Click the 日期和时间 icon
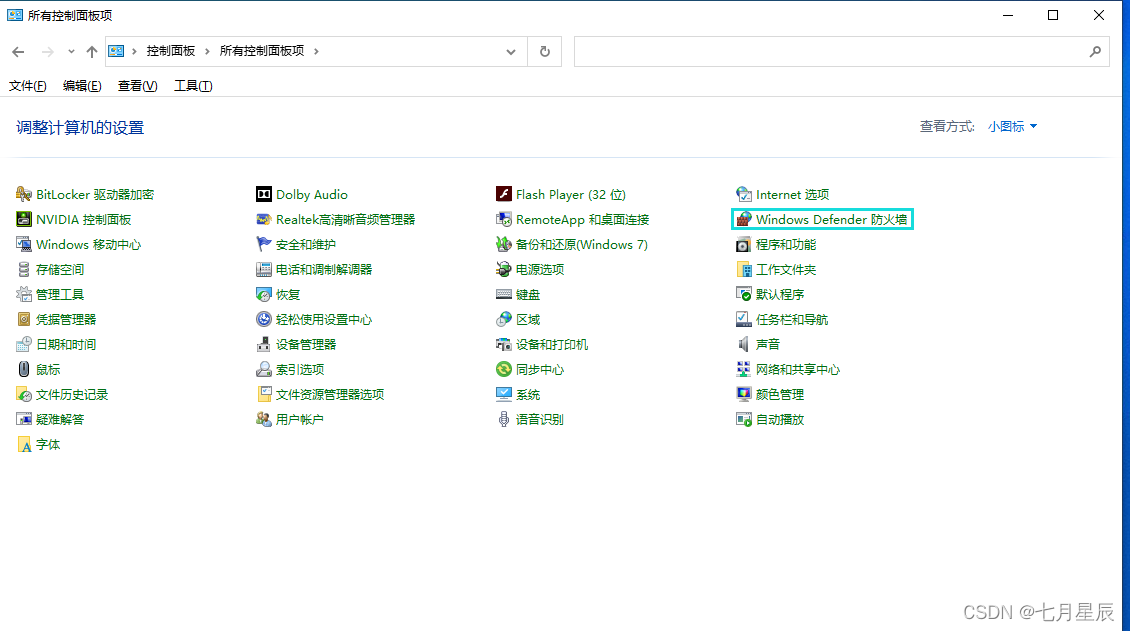The width and height of the screenshot is (1130, 631). coord(24,344)
